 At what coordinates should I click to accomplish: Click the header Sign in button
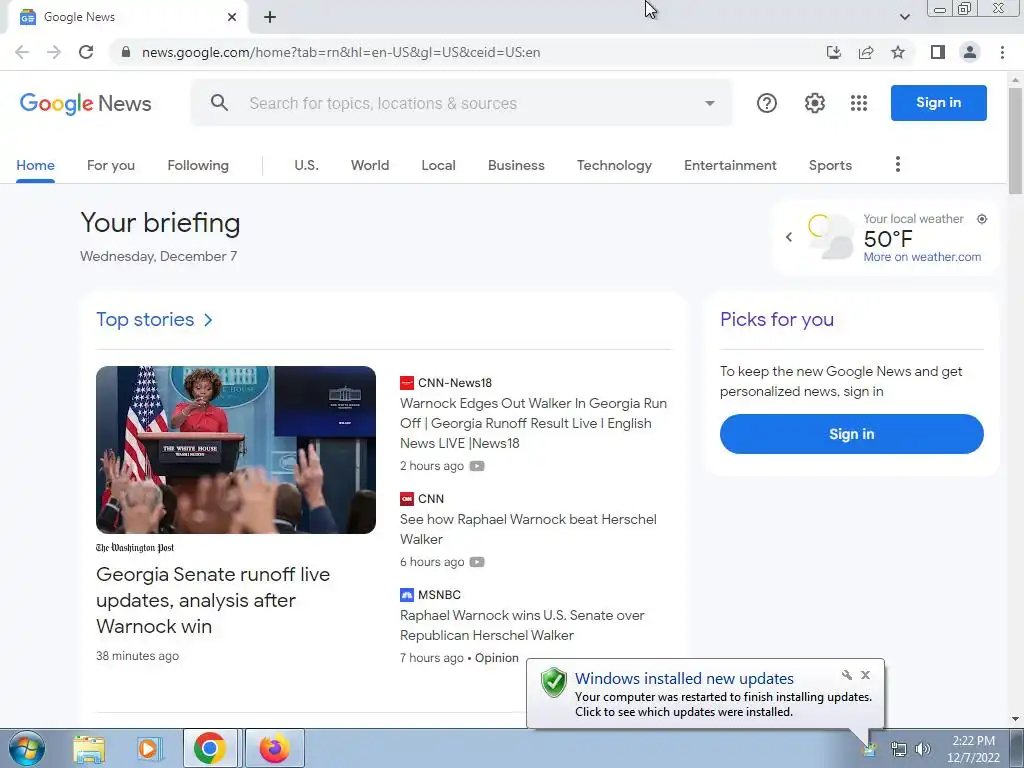tap(938, 103)
